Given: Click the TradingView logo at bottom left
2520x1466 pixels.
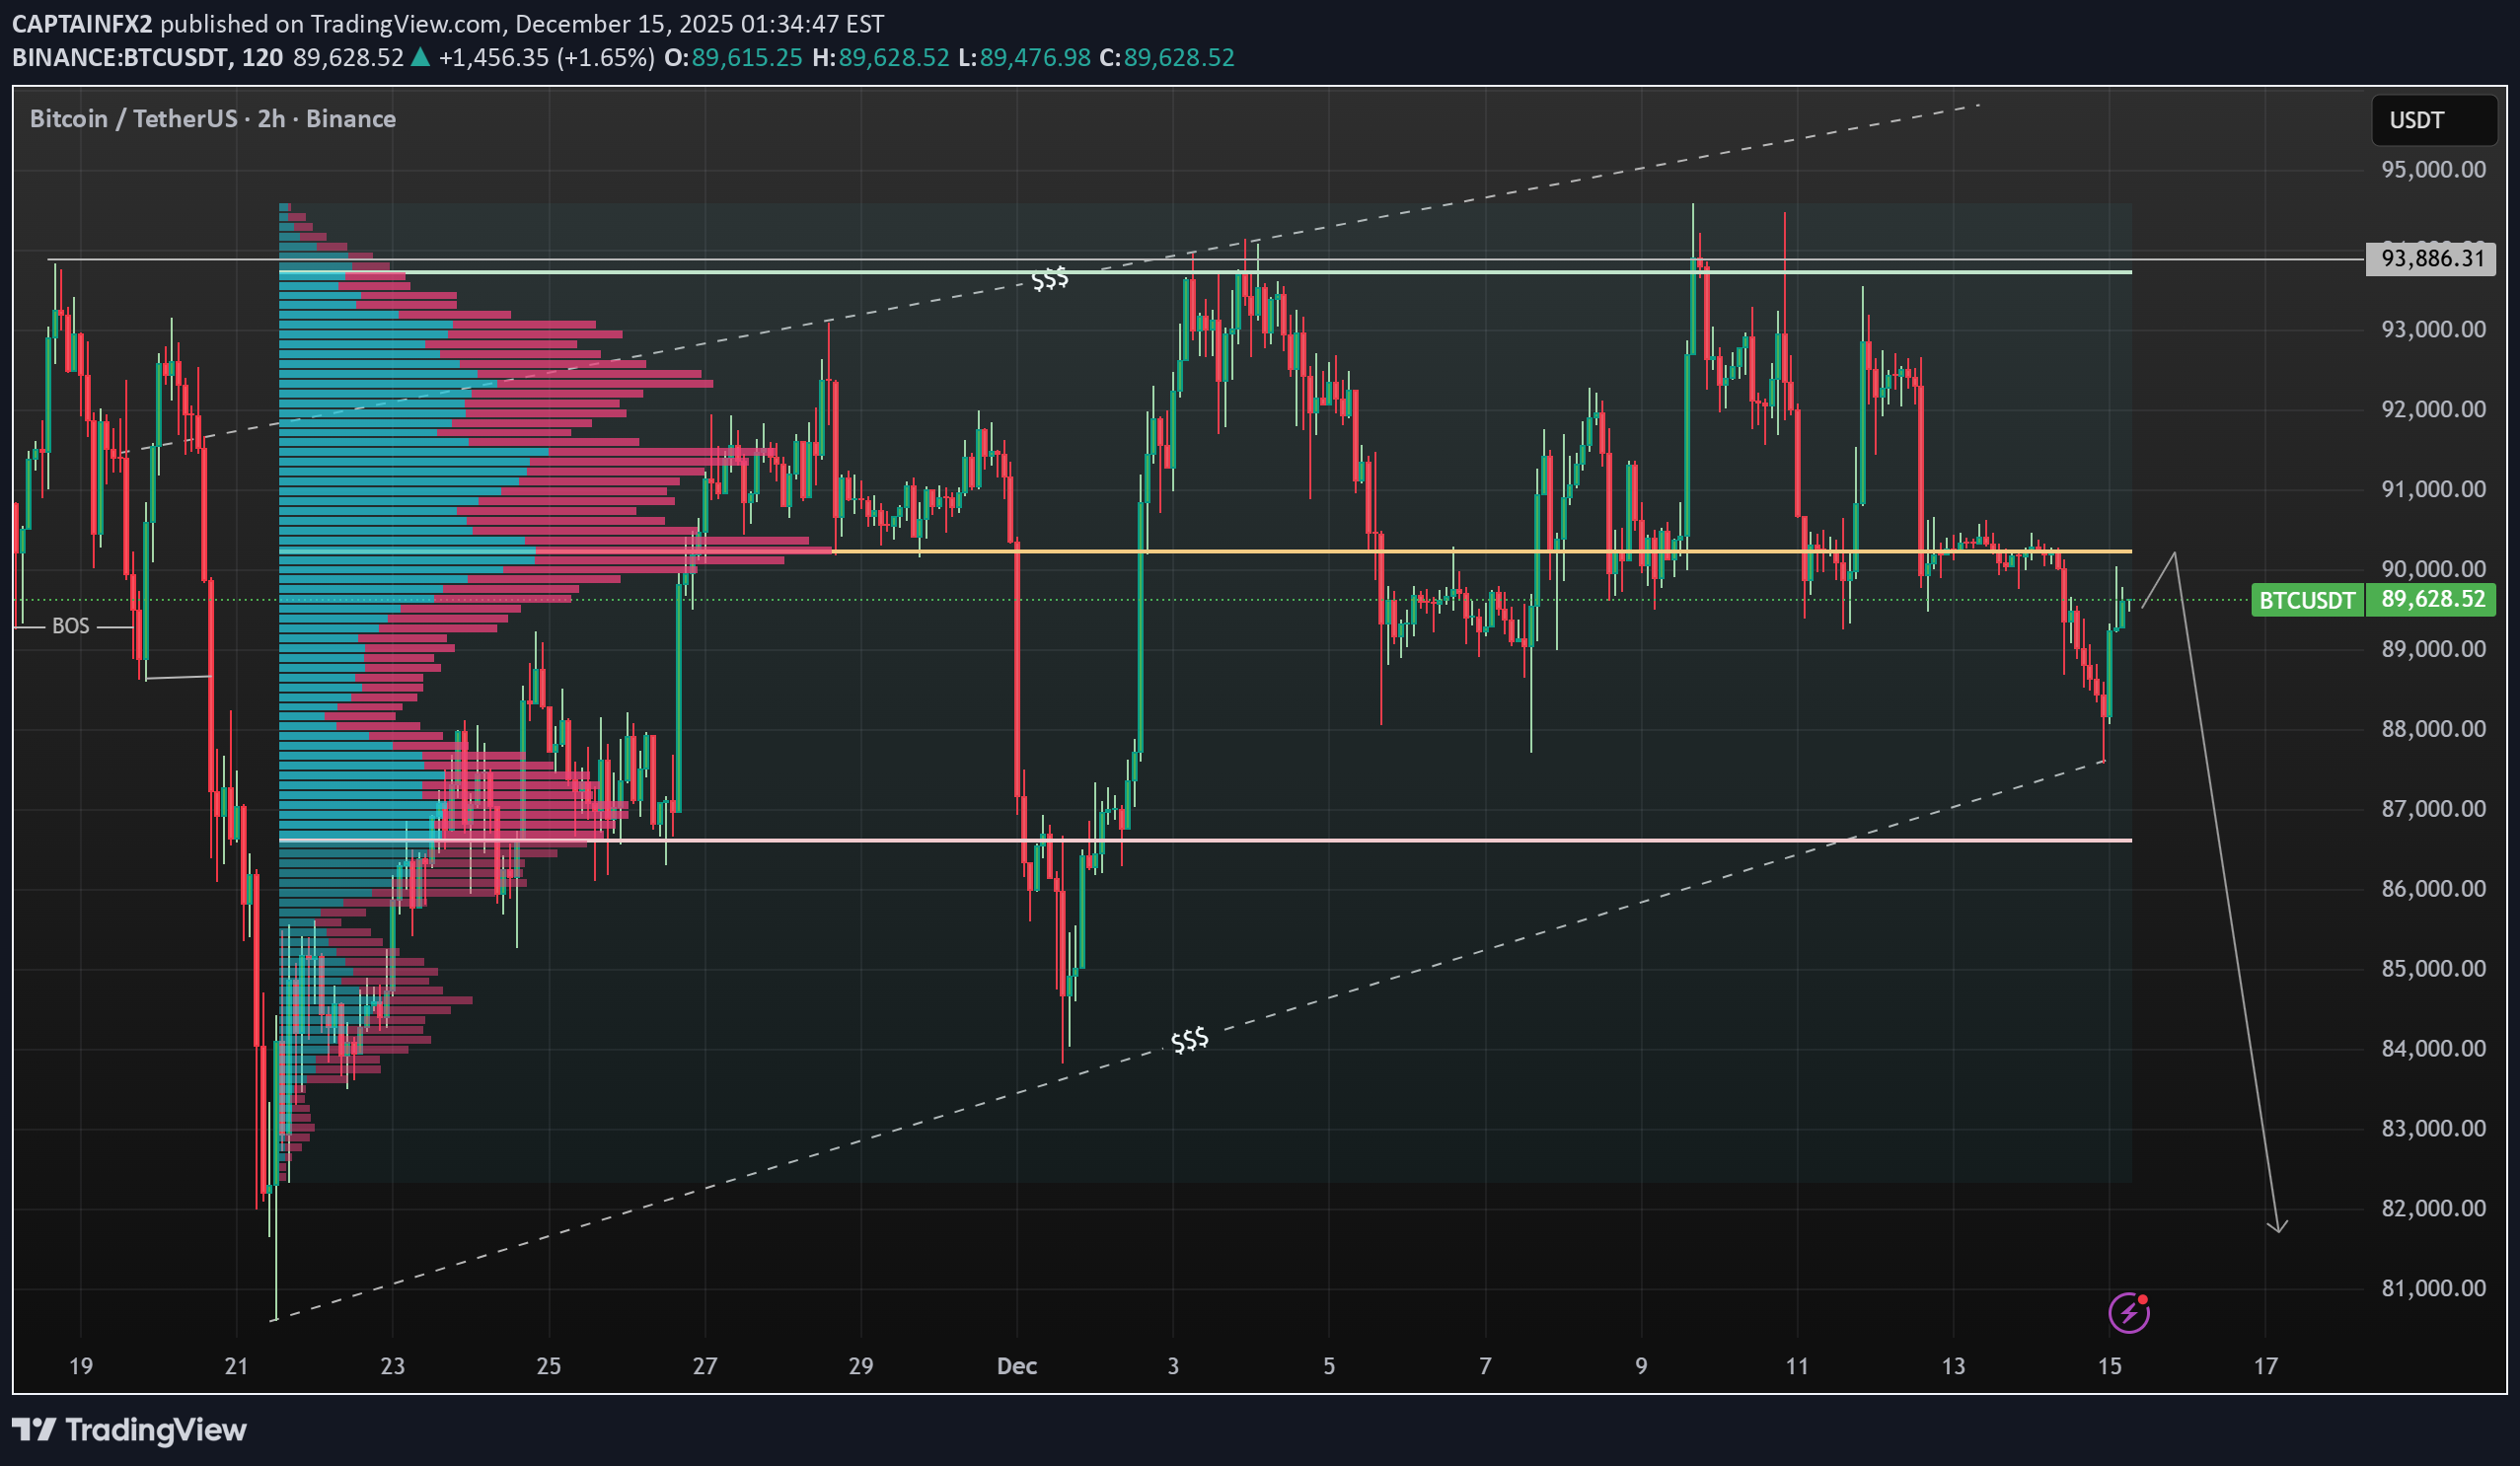Looking at the screenshot, I should [x=130, y=1429].
